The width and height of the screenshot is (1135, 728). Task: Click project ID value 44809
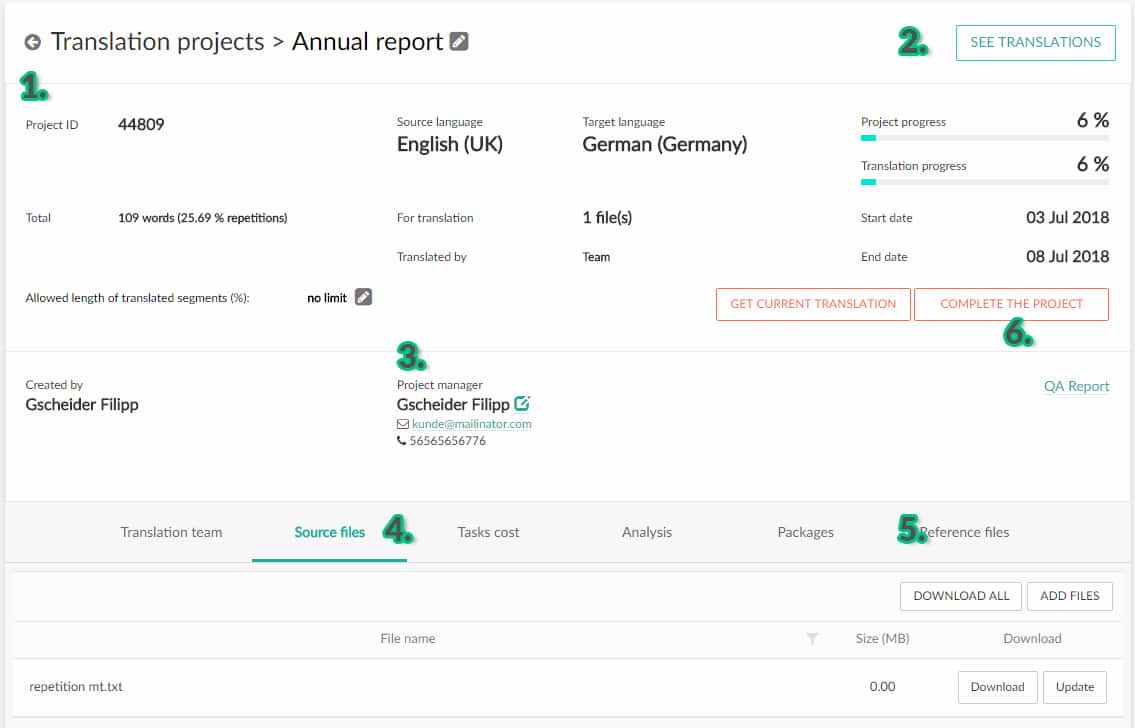[x=141, y=124]
